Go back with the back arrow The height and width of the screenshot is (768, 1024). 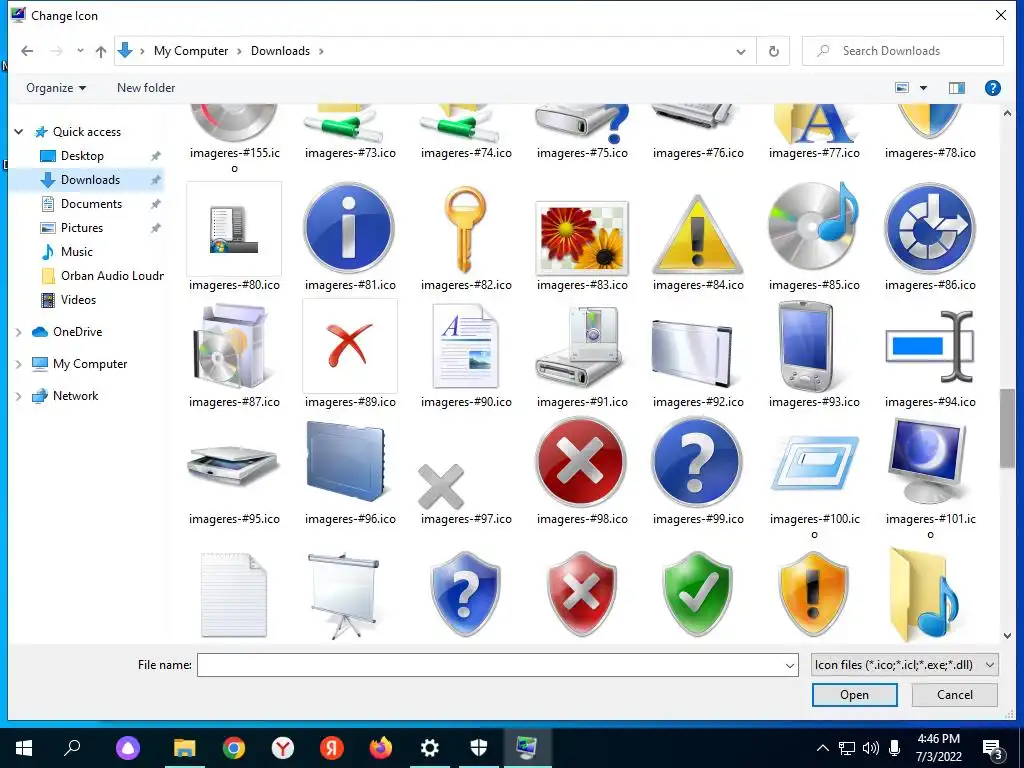click(x=27, y=51)
